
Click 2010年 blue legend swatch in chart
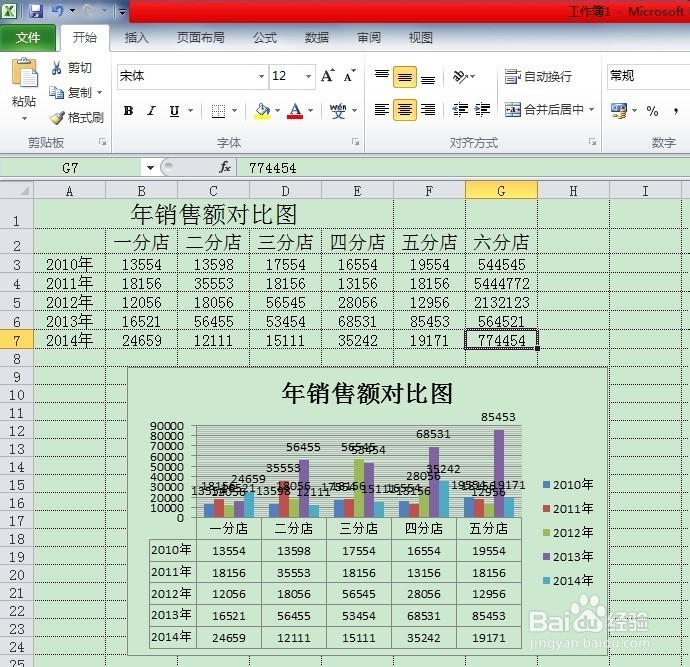tap(547, 484)
